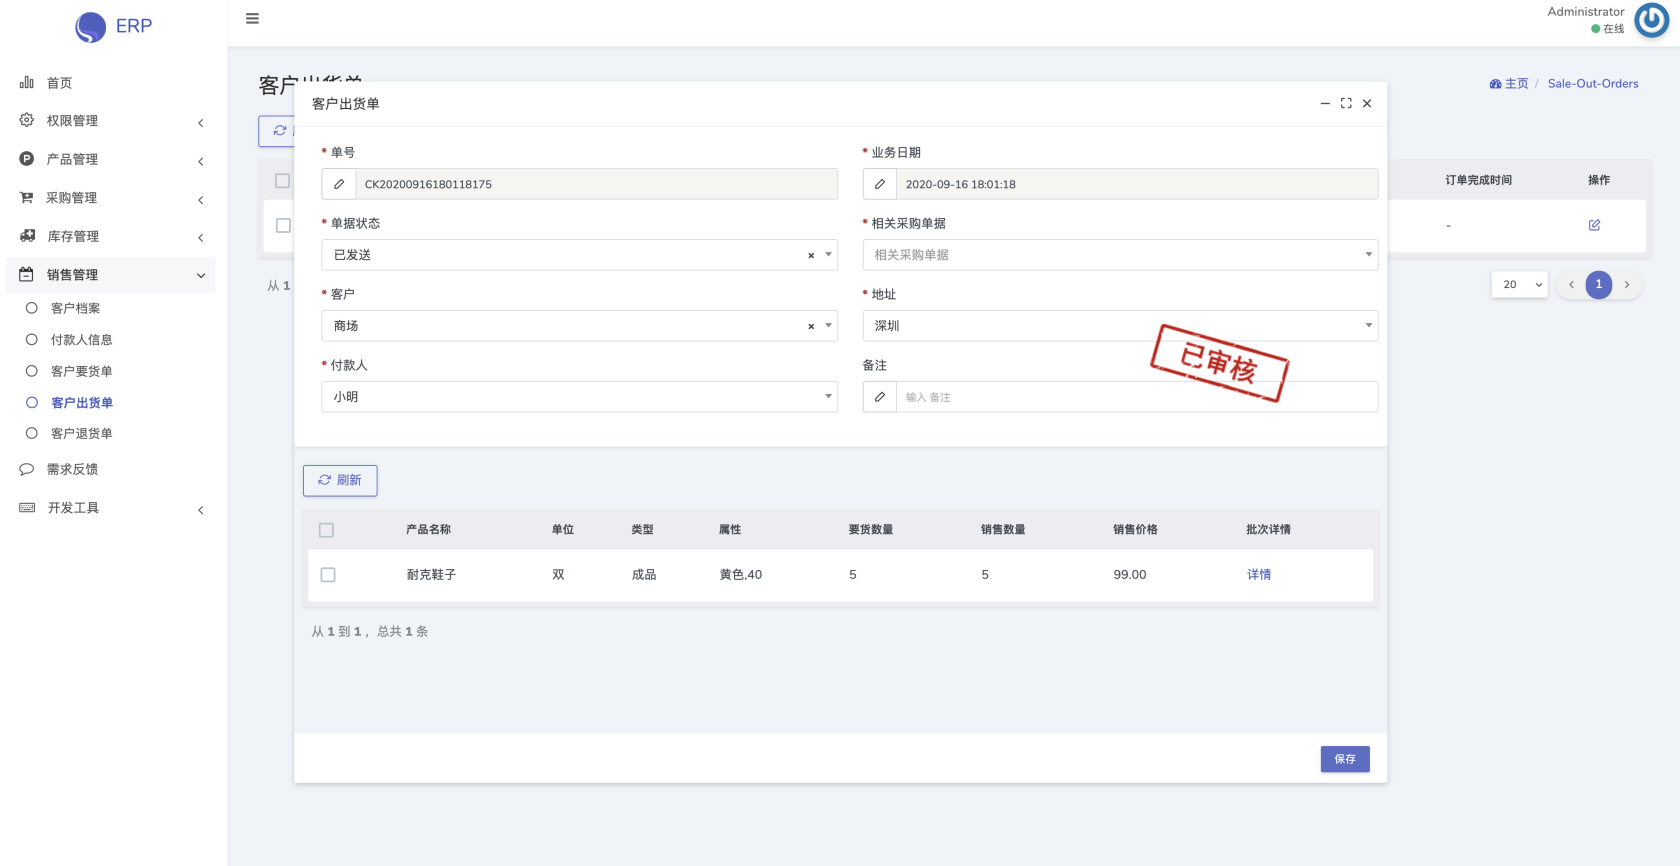Click the pencil icon beside 业务日期 field
1680x866 pixels.
point(880,184)
